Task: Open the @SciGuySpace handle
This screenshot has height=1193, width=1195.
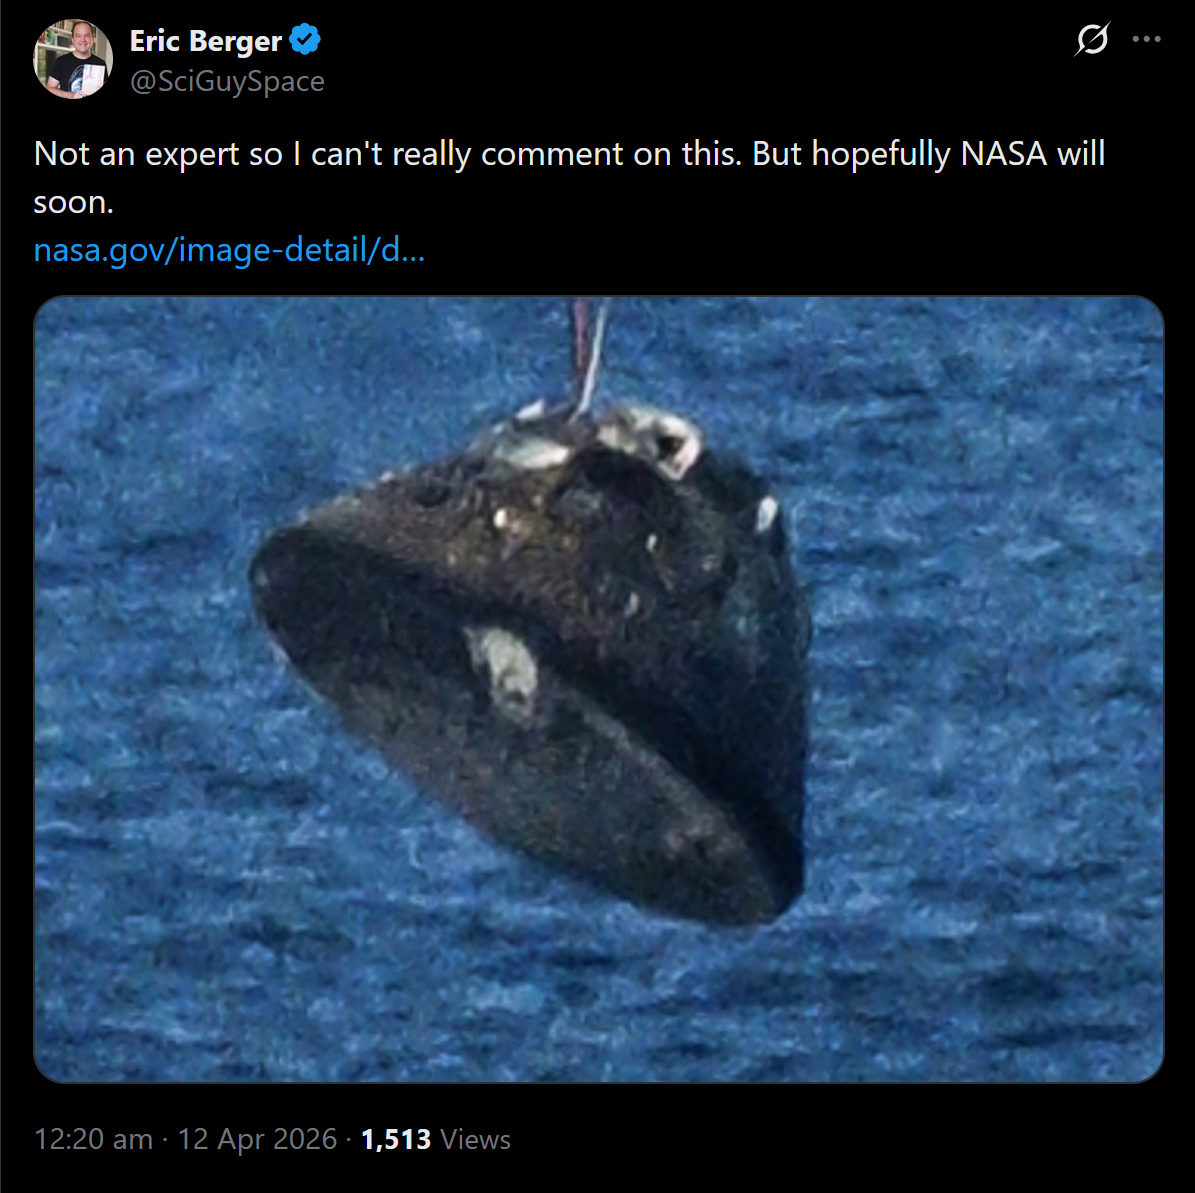Action: point(227,81)
